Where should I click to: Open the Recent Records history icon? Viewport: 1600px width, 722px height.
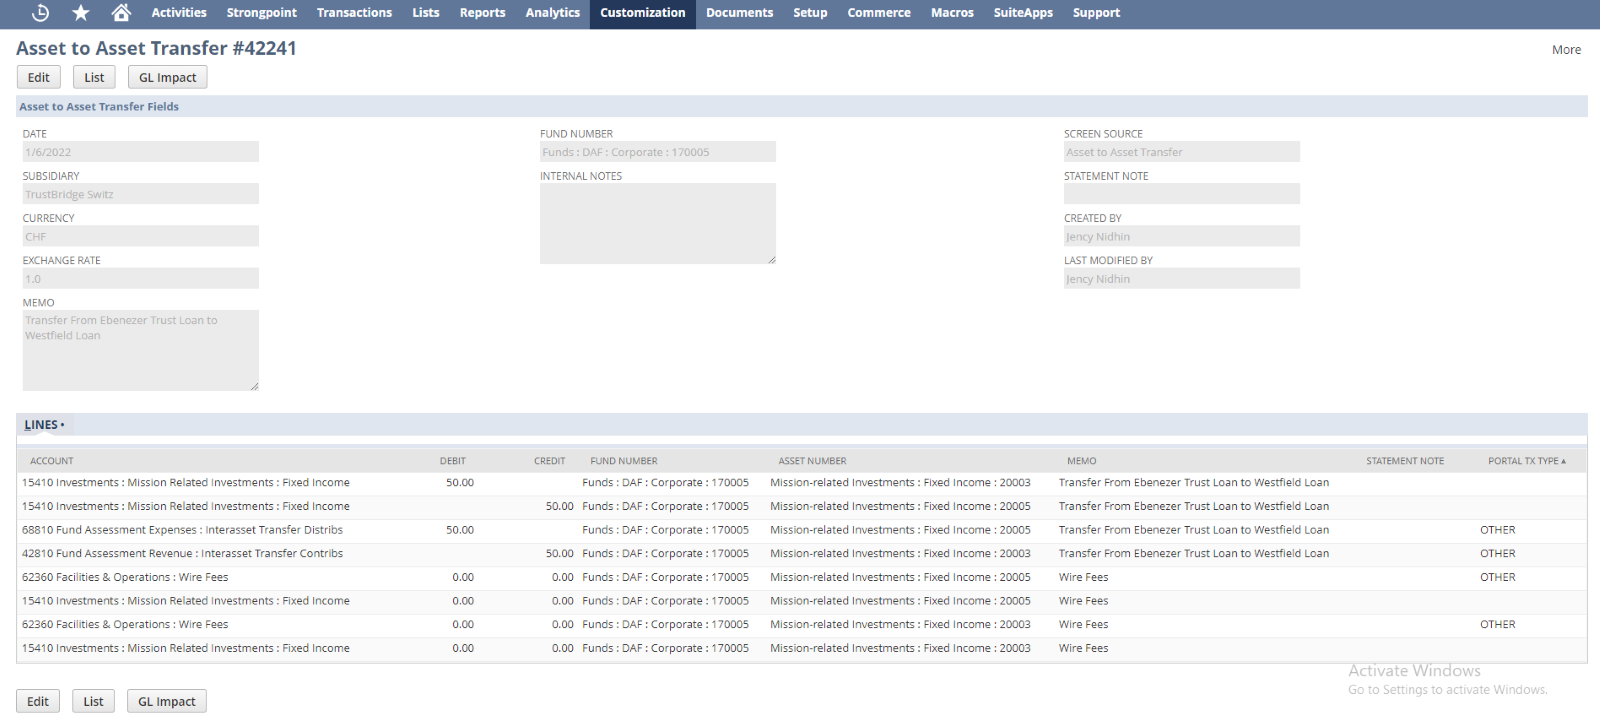[x=40, y=13]
